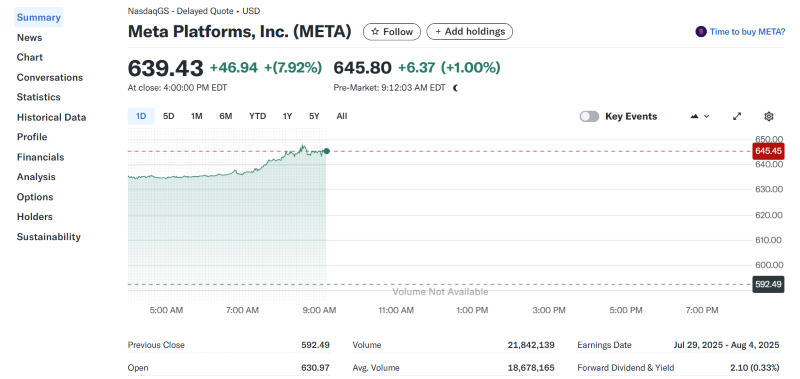This screenshot has width=800, height=379.
Task: Expand chart to full screen
Action: 737,116
